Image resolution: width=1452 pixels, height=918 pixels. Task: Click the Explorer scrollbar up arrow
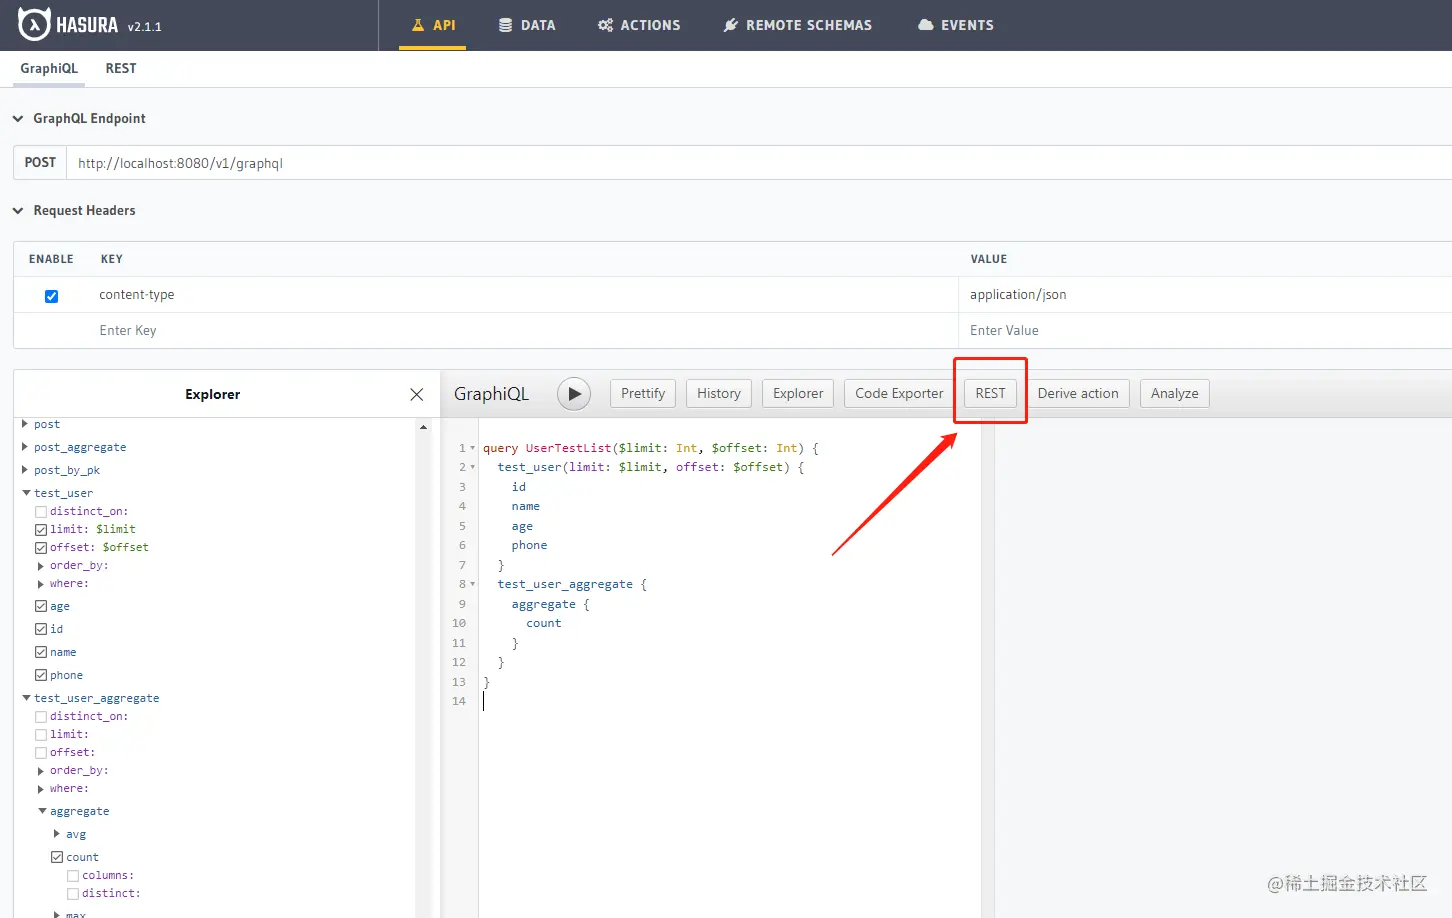(424, 427)
